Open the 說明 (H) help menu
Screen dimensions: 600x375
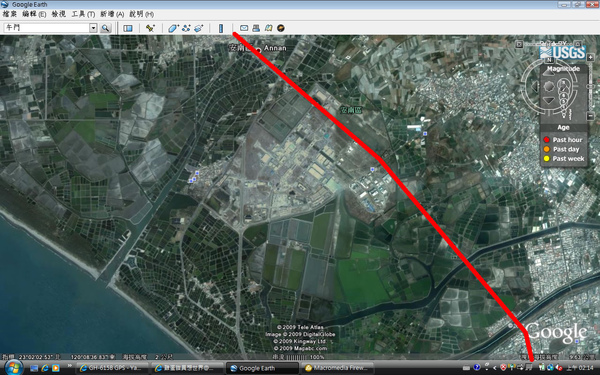pos(141,14)
